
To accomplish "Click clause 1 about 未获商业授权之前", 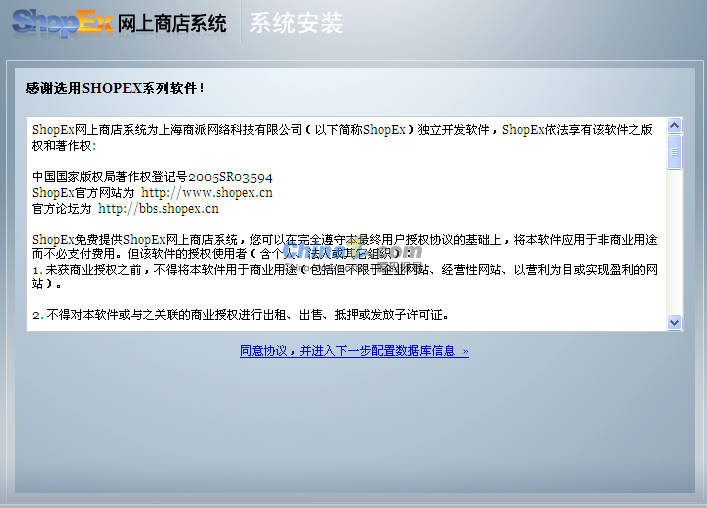I will pos(345,277).
